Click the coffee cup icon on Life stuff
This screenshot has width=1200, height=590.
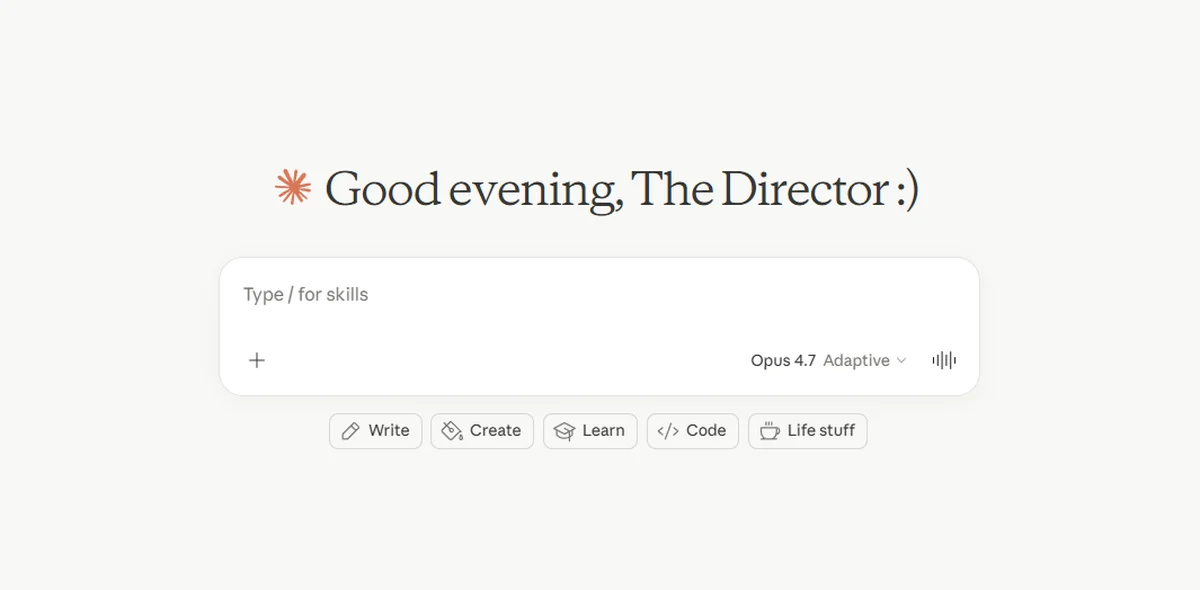click(769, 431)
